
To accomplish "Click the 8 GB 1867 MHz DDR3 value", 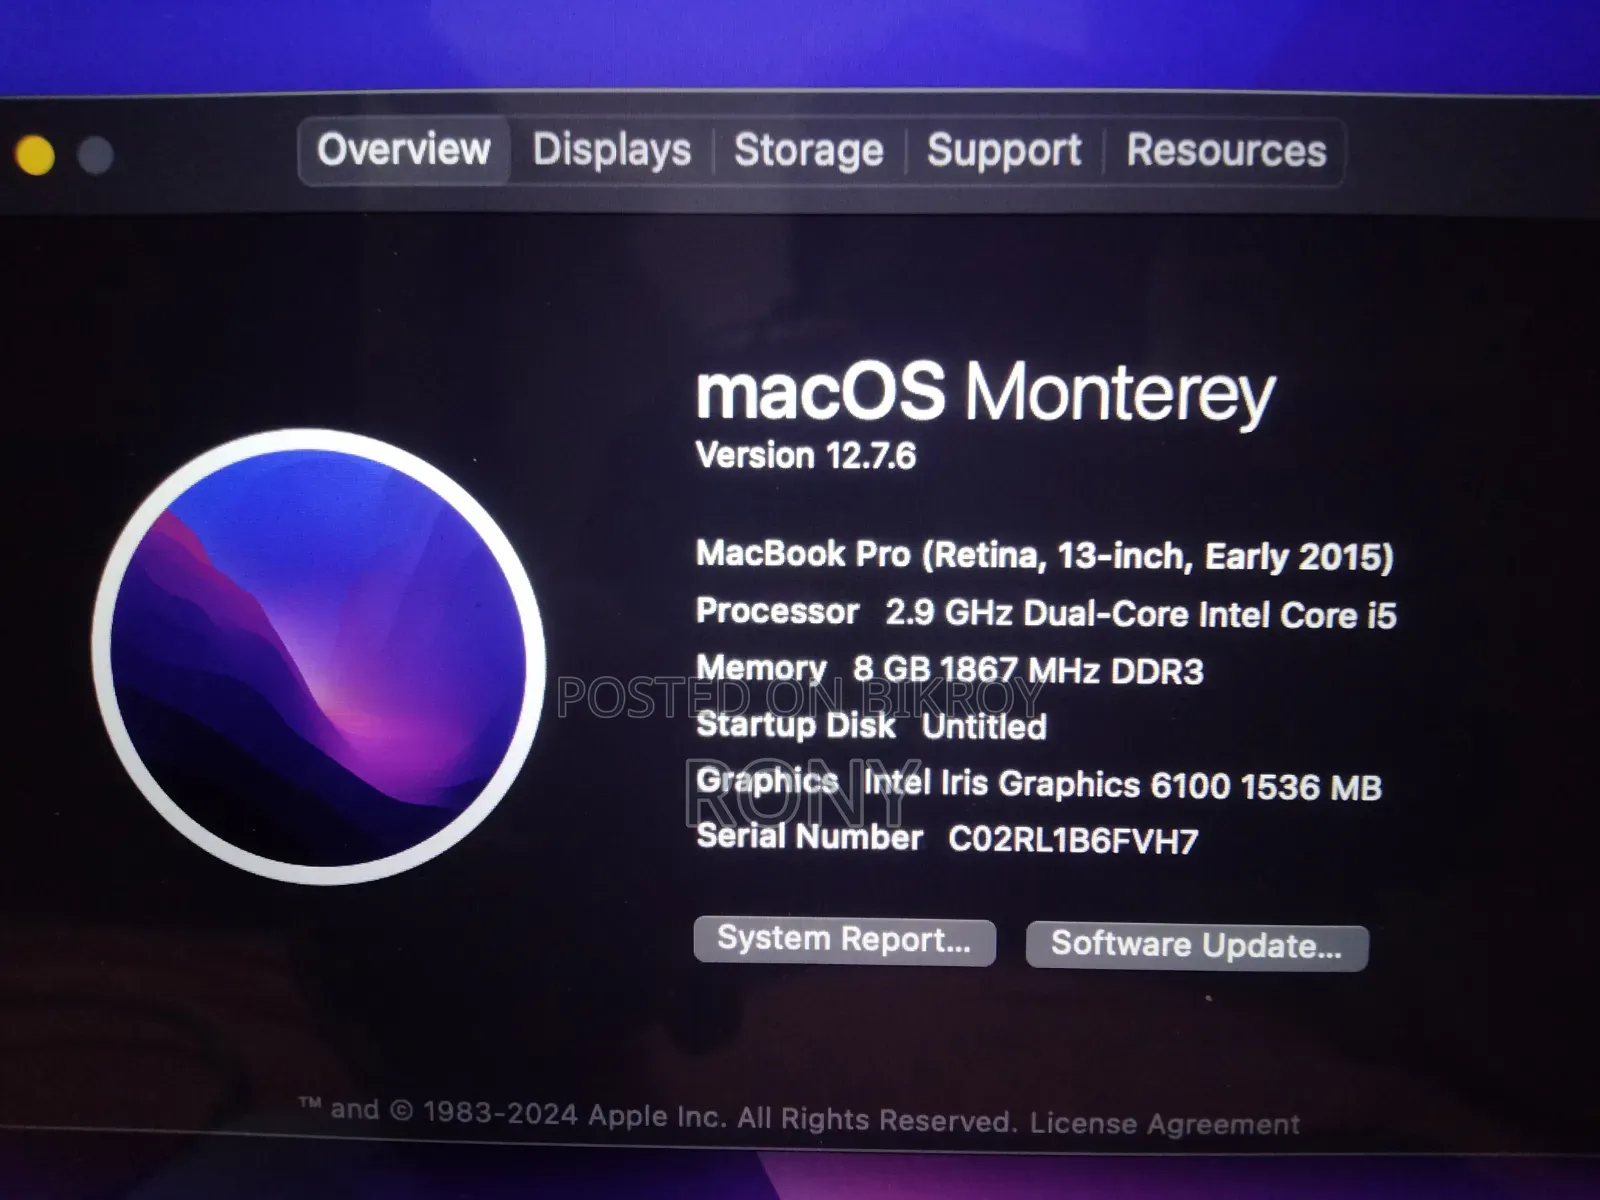I will (x=1028, y=670).
